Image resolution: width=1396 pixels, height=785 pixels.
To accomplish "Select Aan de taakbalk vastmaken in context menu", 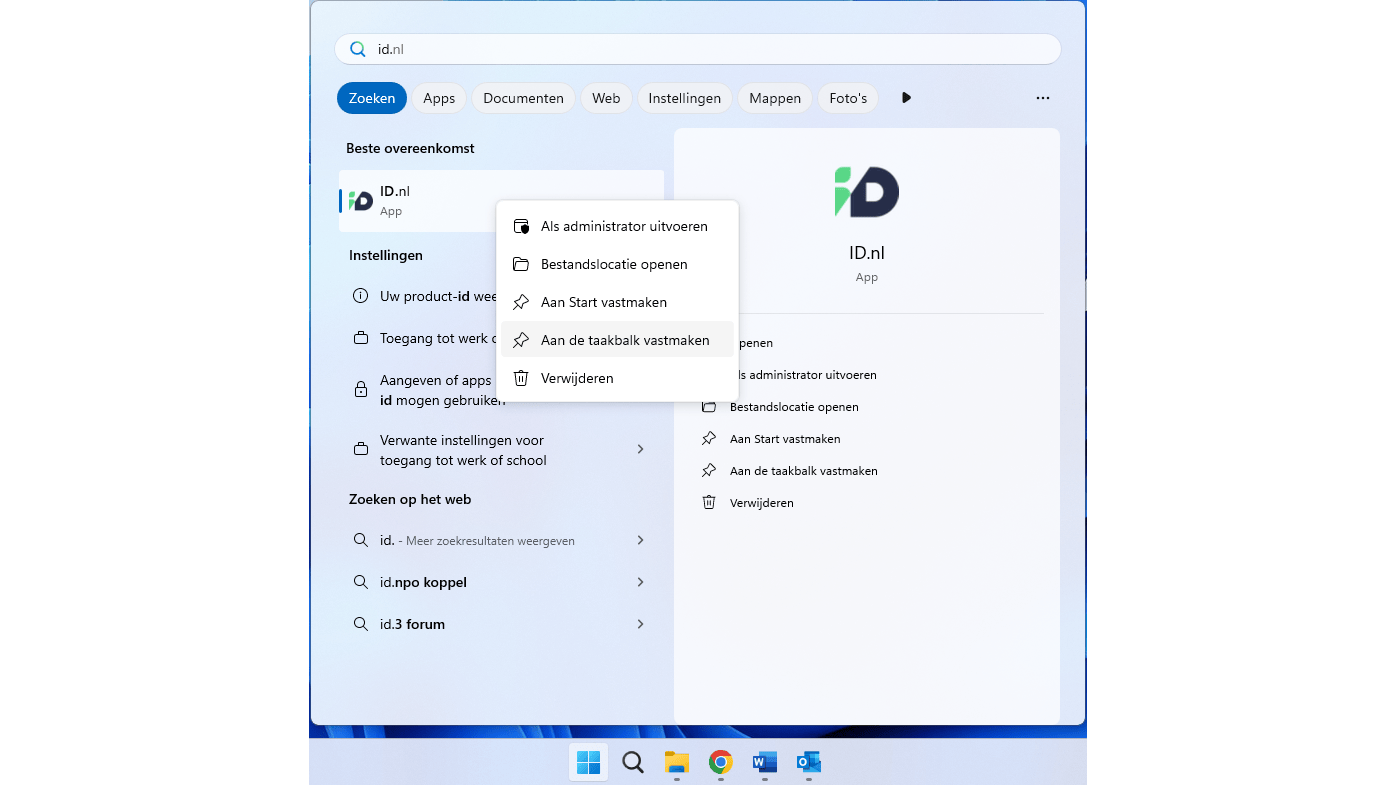I will 618,340.
